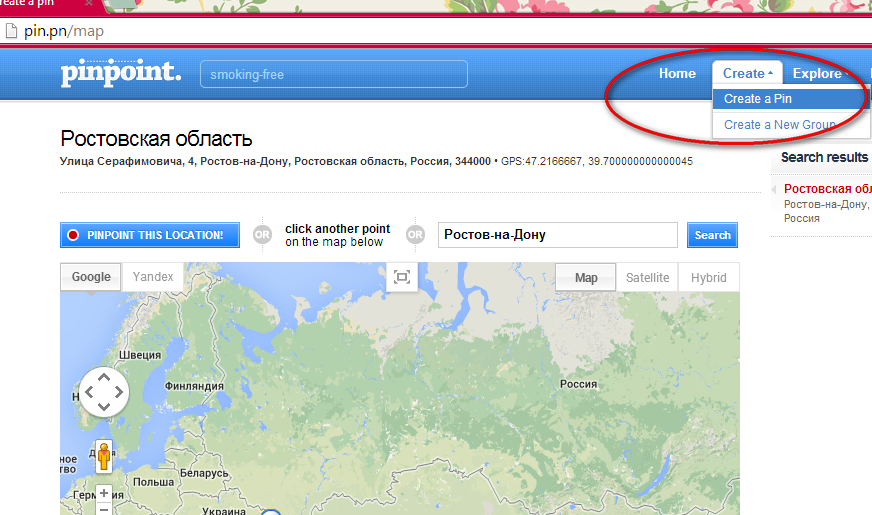Viewport: 872px width, 515px height.
Task: Select Hybrid map view
Action: tap(708, 278)
